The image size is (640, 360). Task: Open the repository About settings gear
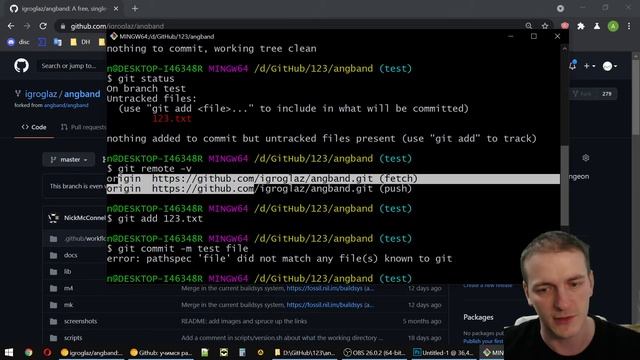[x=586, y=158]
